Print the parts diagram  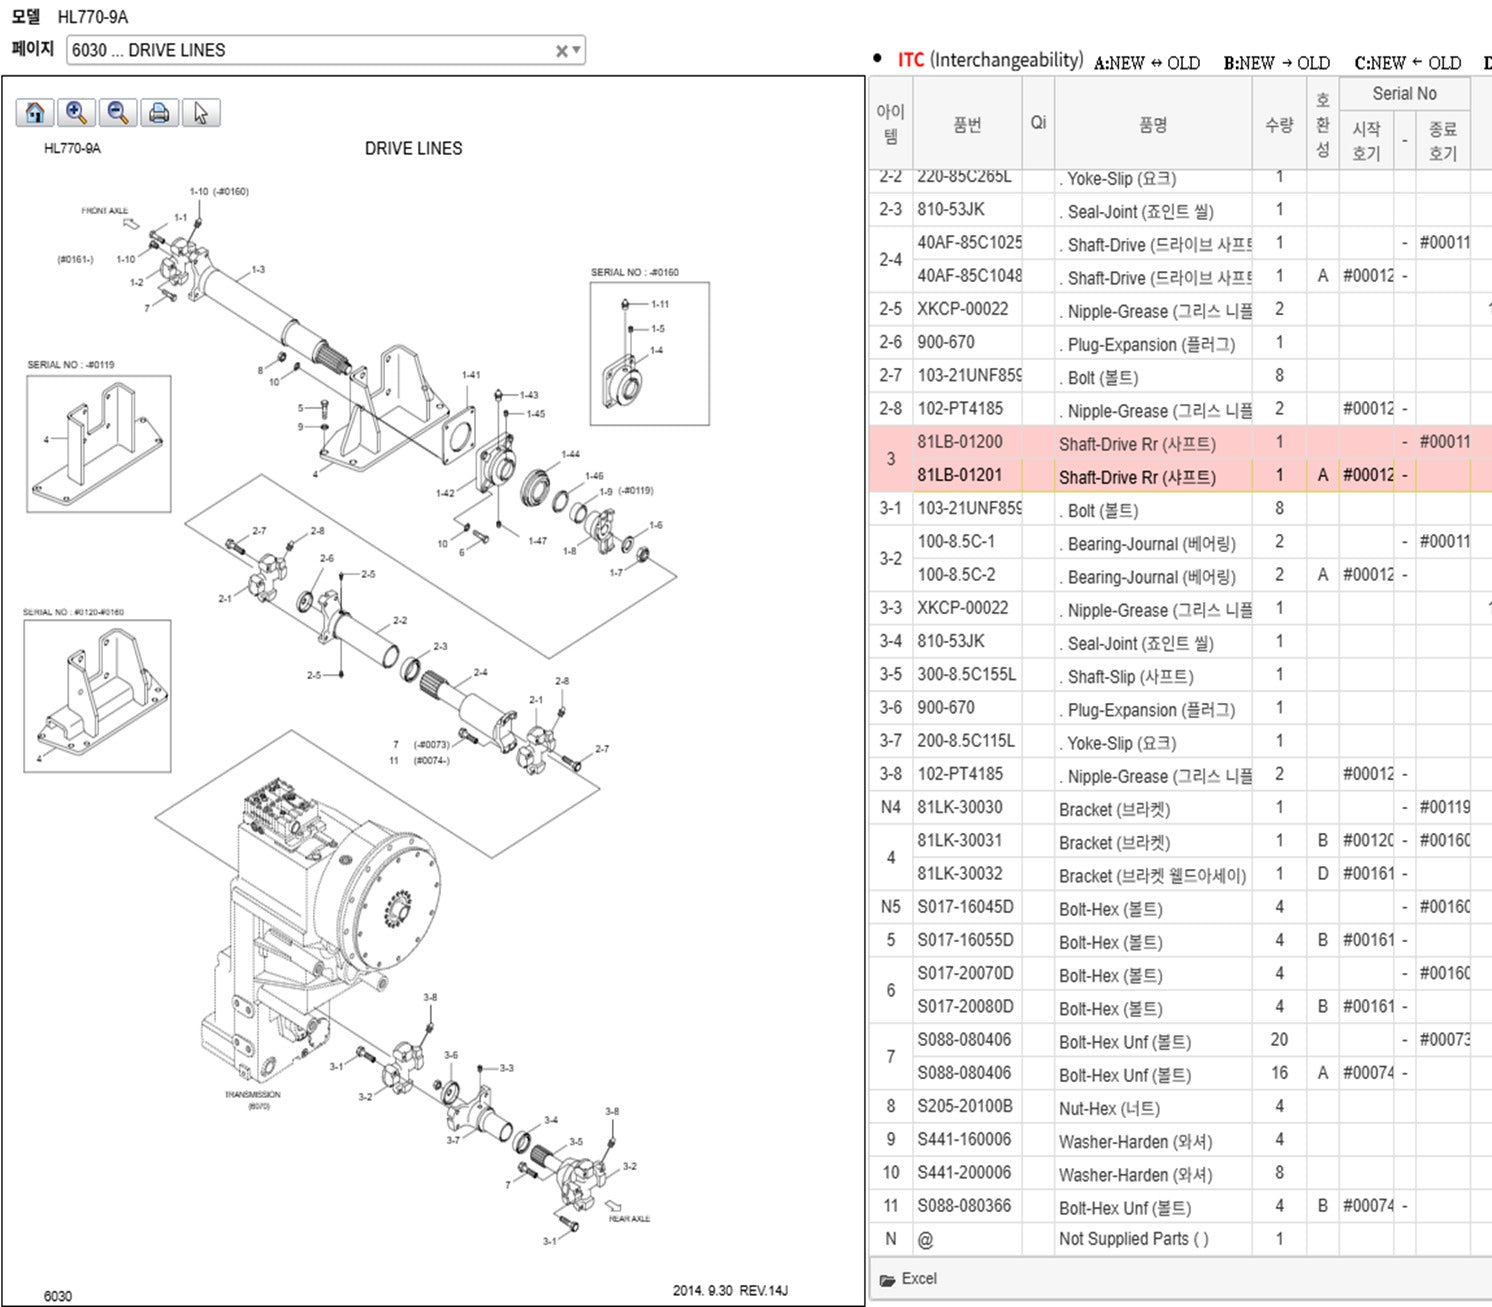pyautogui.click(x=158, y=113)
